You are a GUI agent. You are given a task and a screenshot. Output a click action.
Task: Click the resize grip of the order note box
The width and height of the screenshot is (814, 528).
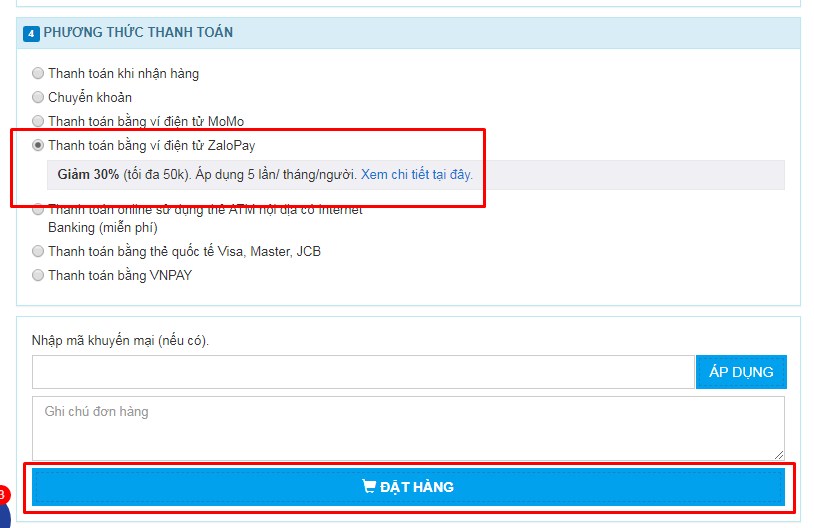pyautogui.click(x=779, y=455)
